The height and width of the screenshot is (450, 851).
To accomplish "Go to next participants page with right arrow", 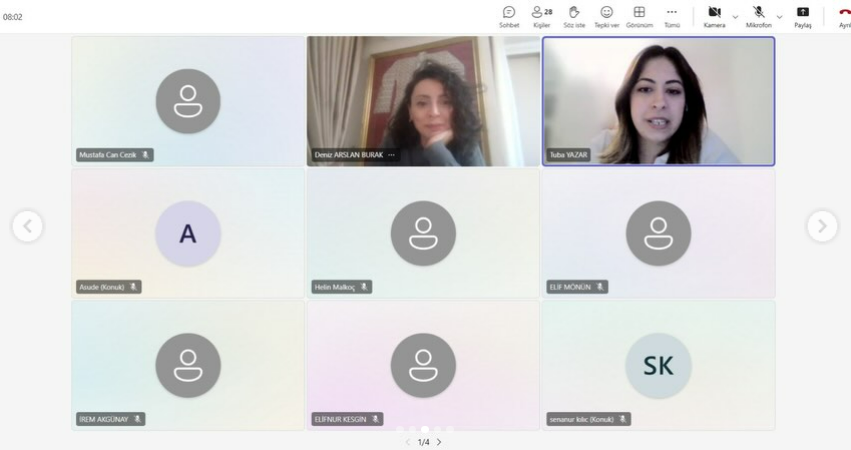I will pyautogui.click(x=822, y=227).
